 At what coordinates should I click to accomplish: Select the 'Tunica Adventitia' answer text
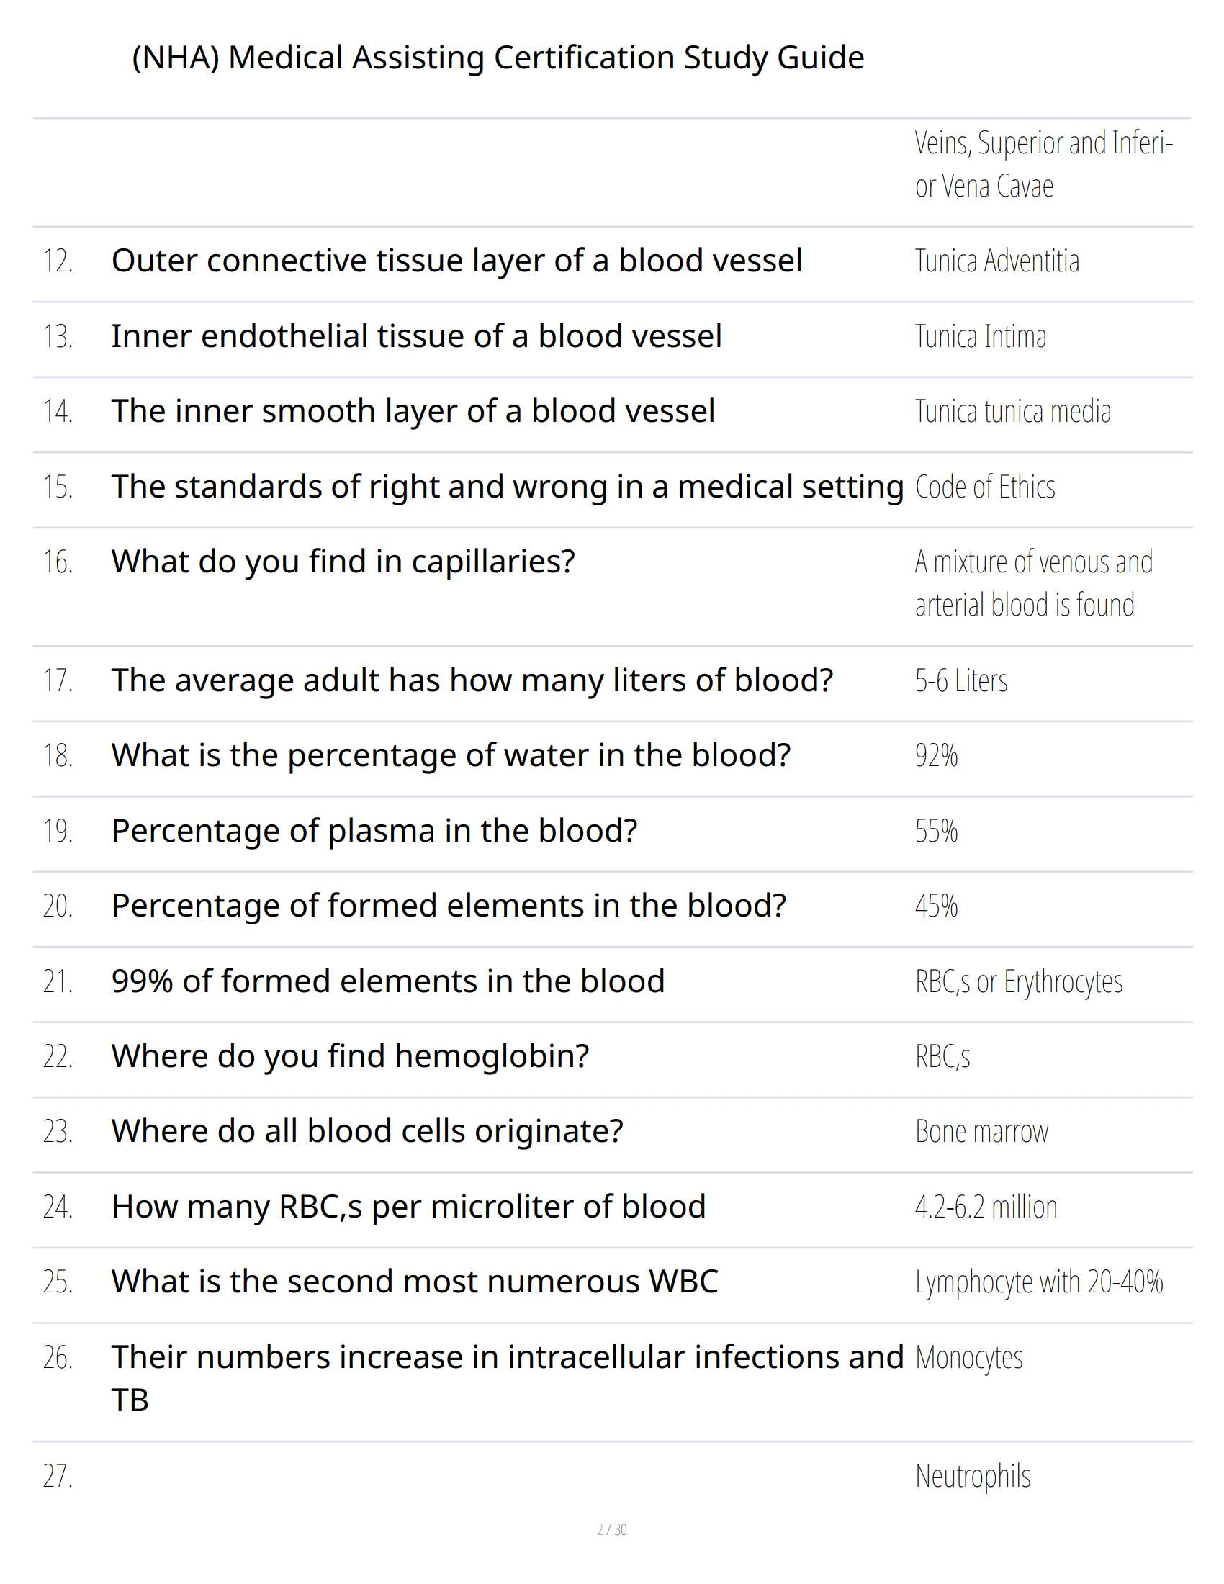997,261
